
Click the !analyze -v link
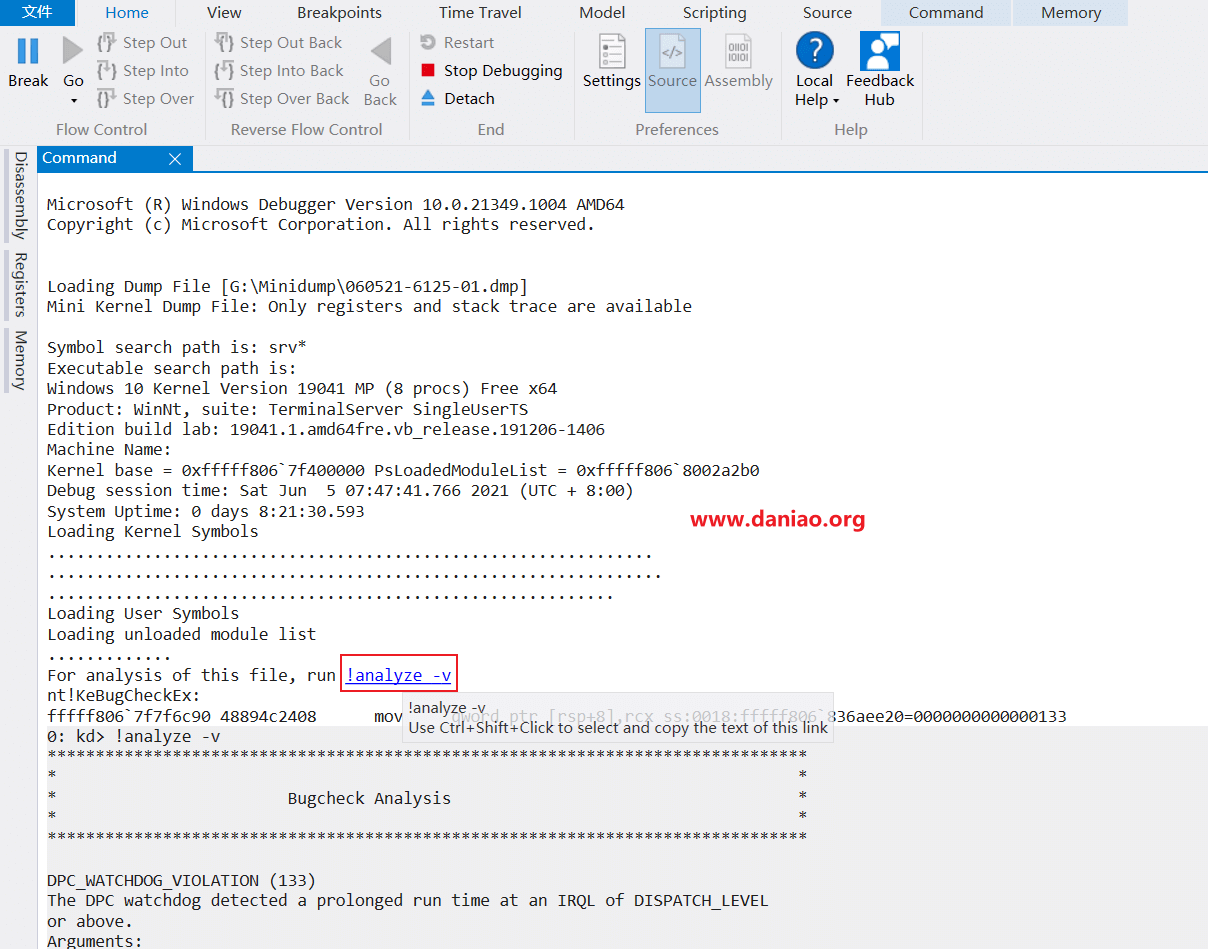(x=398, y=676)
